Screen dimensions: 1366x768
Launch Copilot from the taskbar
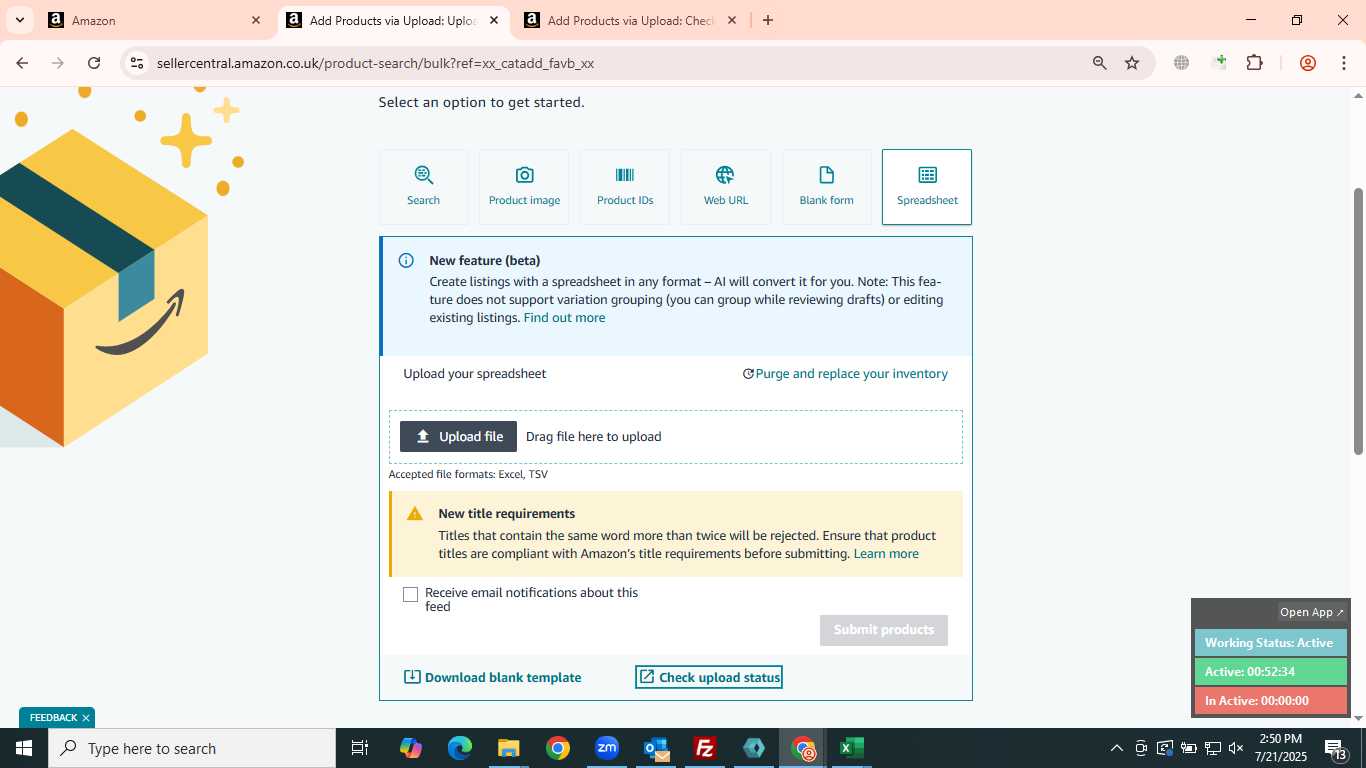[x=411, y=748]
